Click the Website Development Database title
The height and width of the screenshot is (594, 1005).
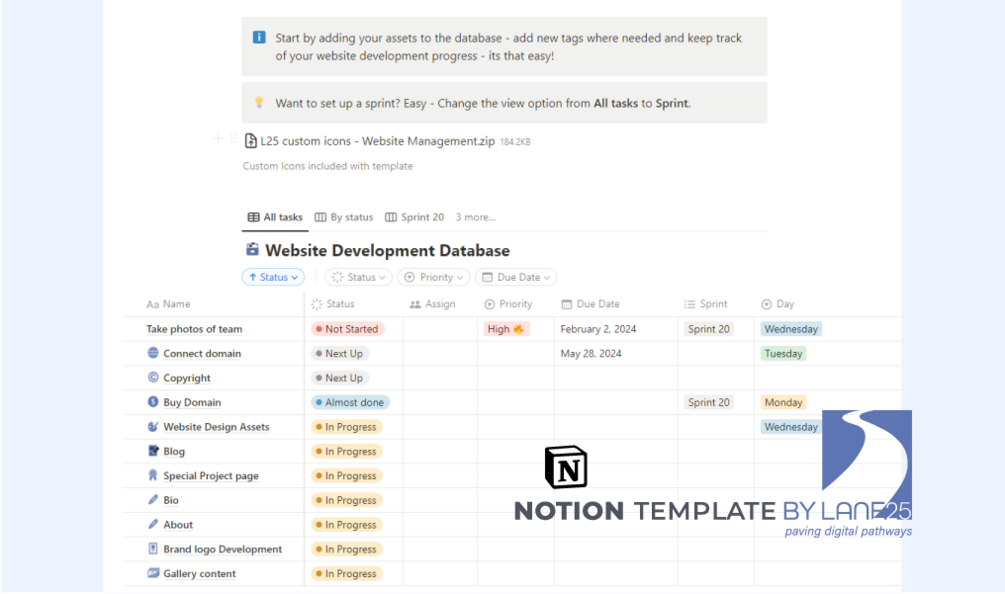[387, 250]
